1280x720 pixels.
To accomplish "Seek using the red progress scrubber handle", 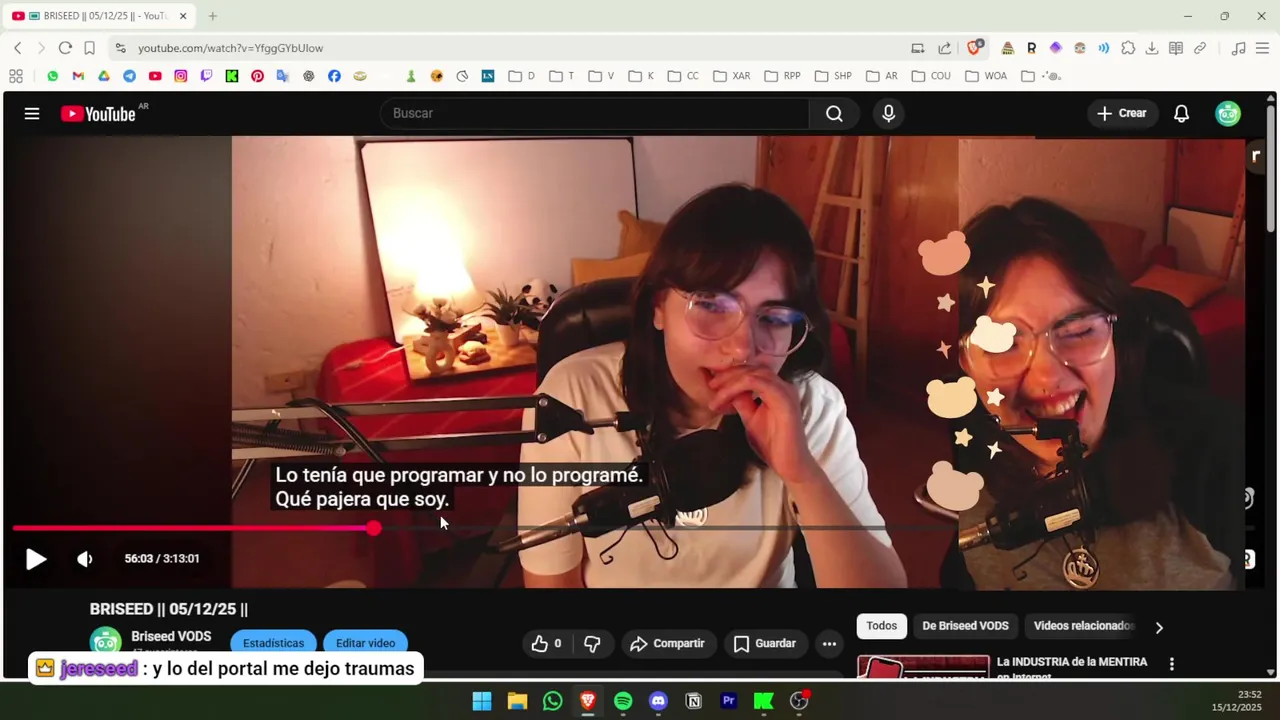I will tap(373, 528).
